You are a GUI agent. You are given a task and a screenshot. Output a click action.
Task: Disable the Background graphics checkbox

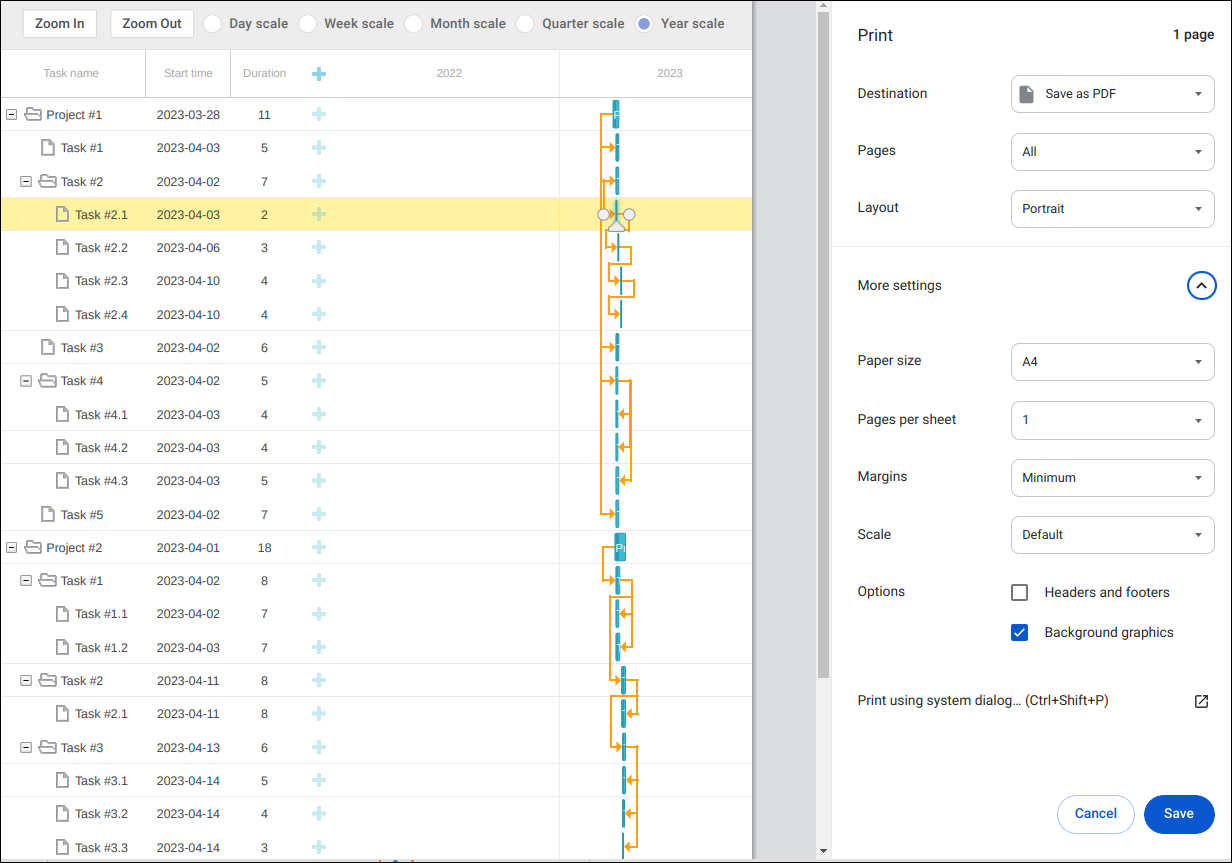1019,632
